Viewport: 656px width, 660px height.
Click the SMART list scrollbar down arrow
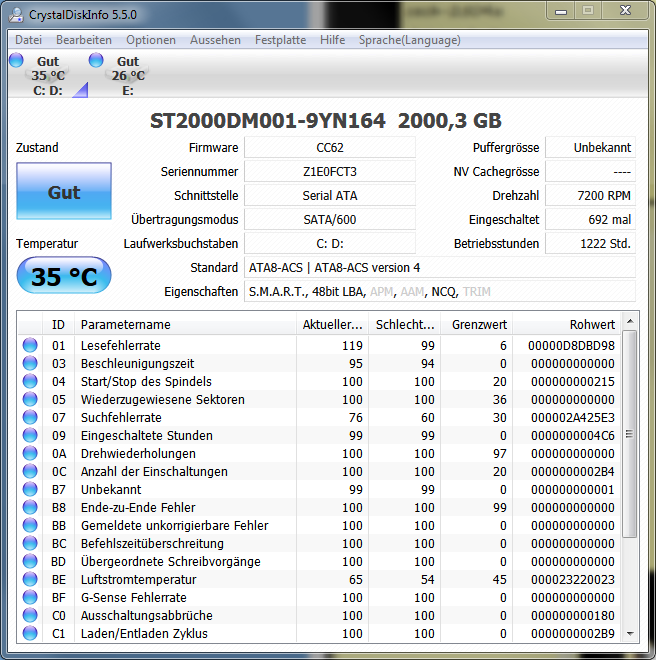pos(630,633)
